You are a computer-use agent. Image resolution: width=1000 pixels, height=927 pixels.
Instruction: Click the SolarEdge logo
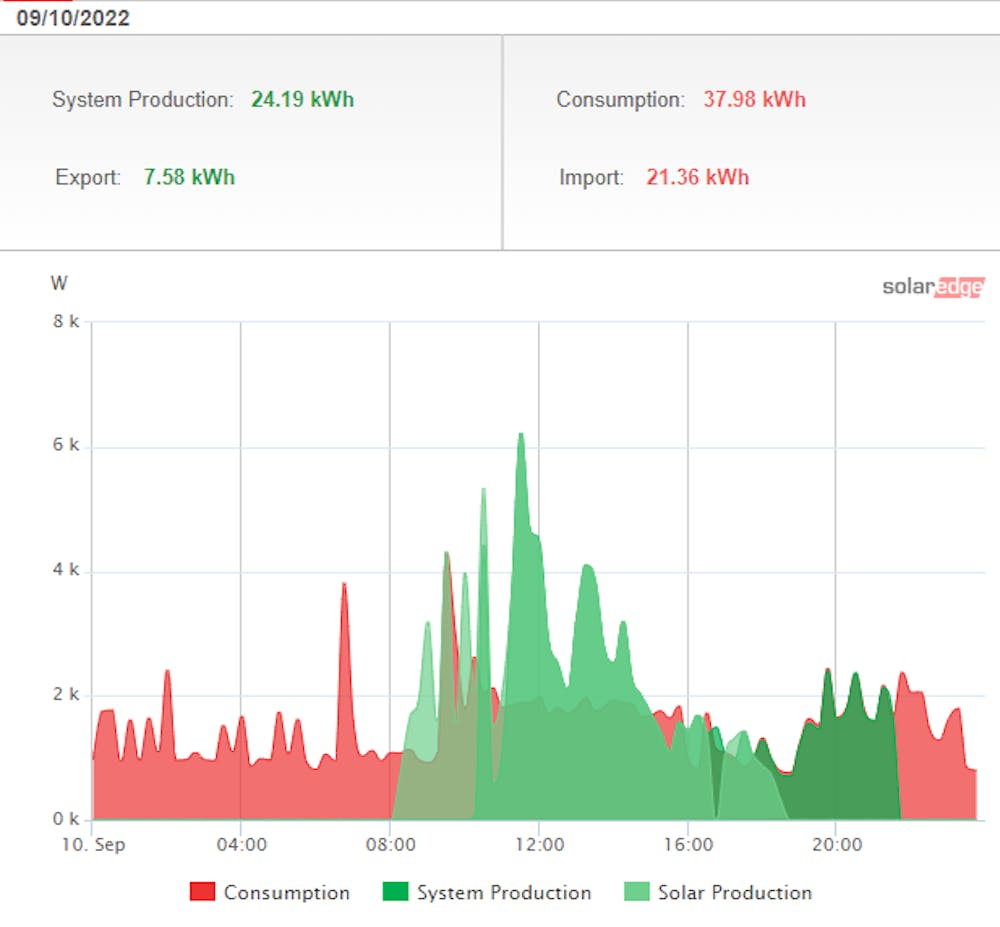pos(933,287)
